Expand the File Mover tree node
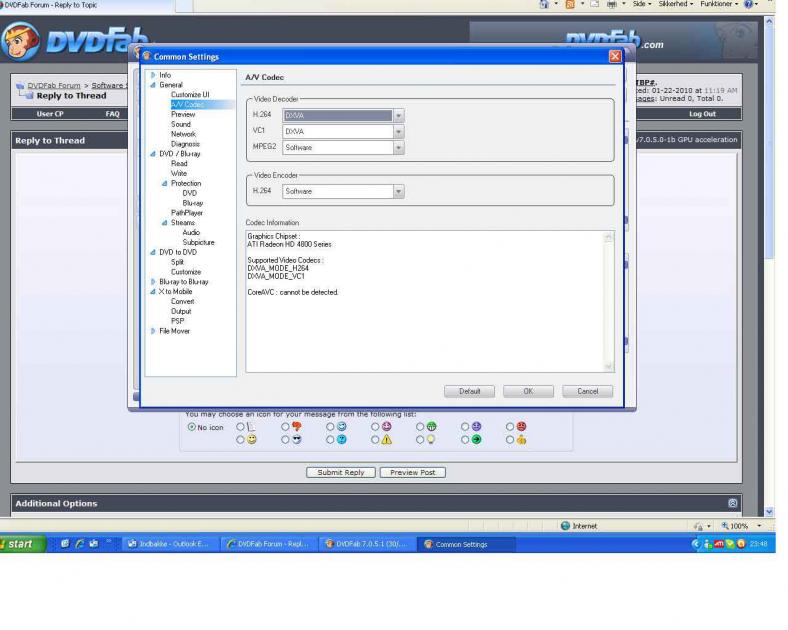The height and width of the screenshot is (630, 788). 153,331
